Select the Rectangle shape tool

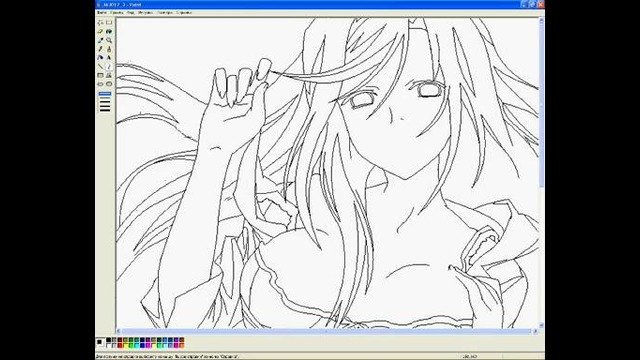click(x=100, y=75)
